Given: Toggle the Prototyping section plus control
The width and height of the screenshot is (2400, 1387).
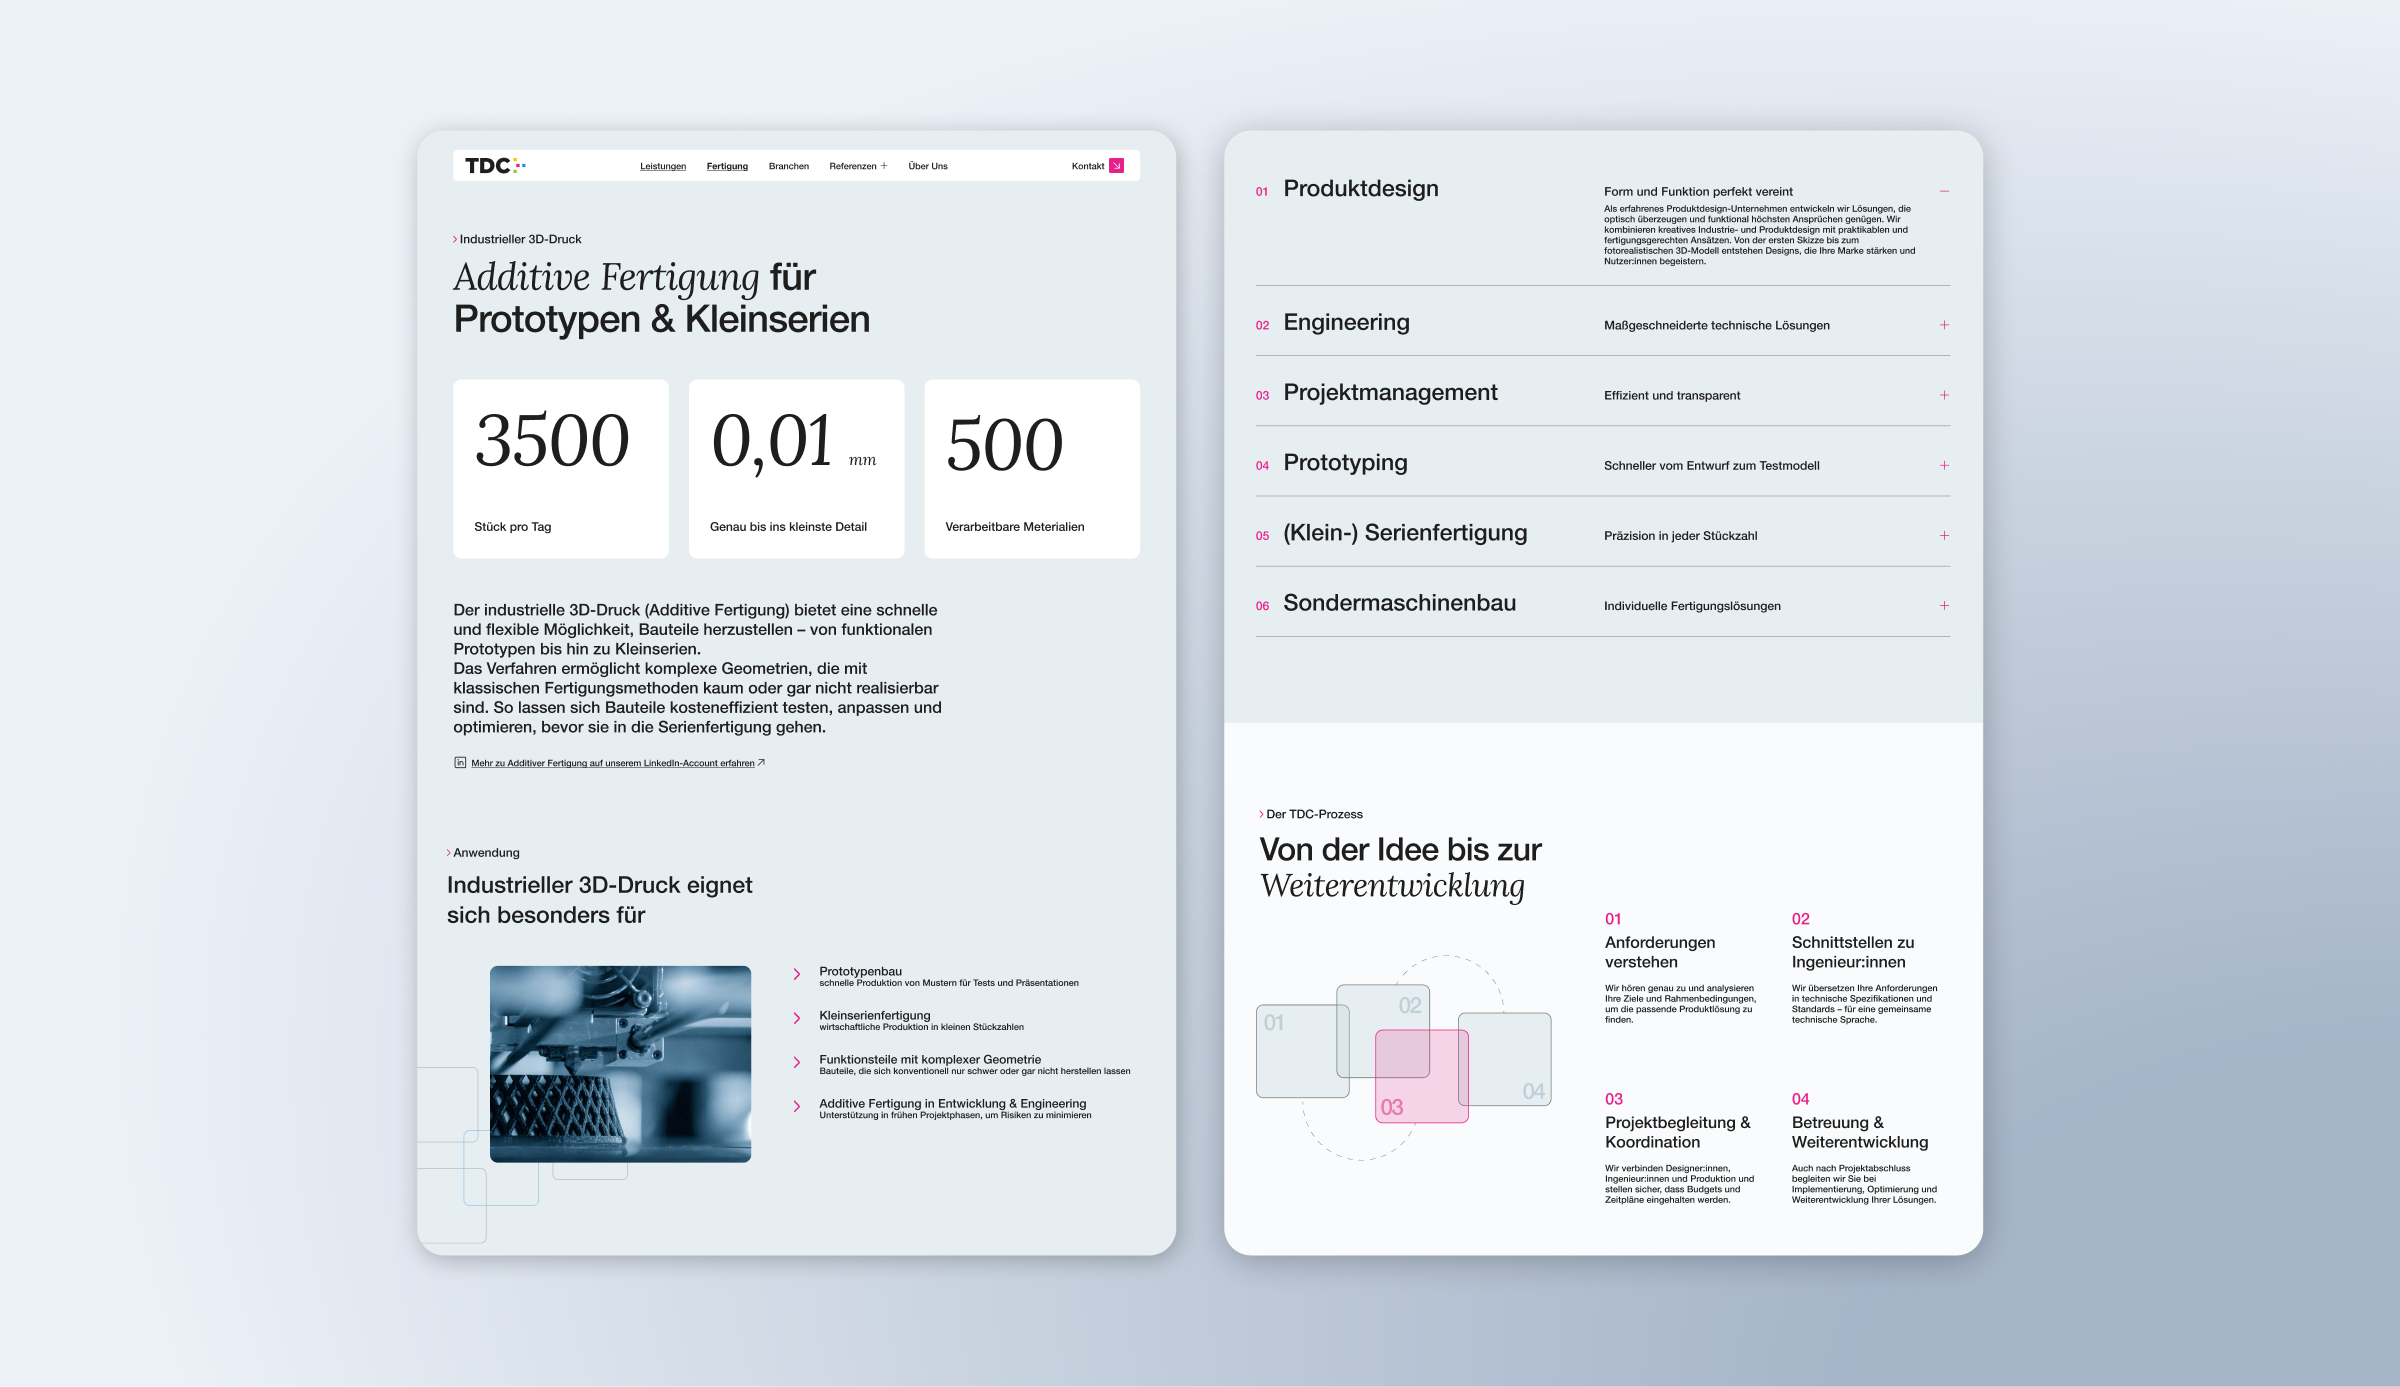Looking at the screenshot, I should [1943, 465].
